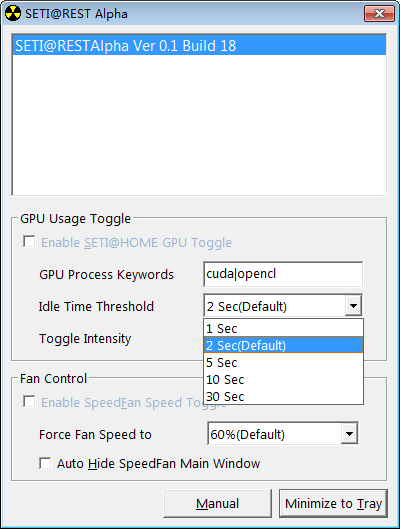Click the 60%(Default) fan speed combo box
400x529 pixels.
(283, 434)
